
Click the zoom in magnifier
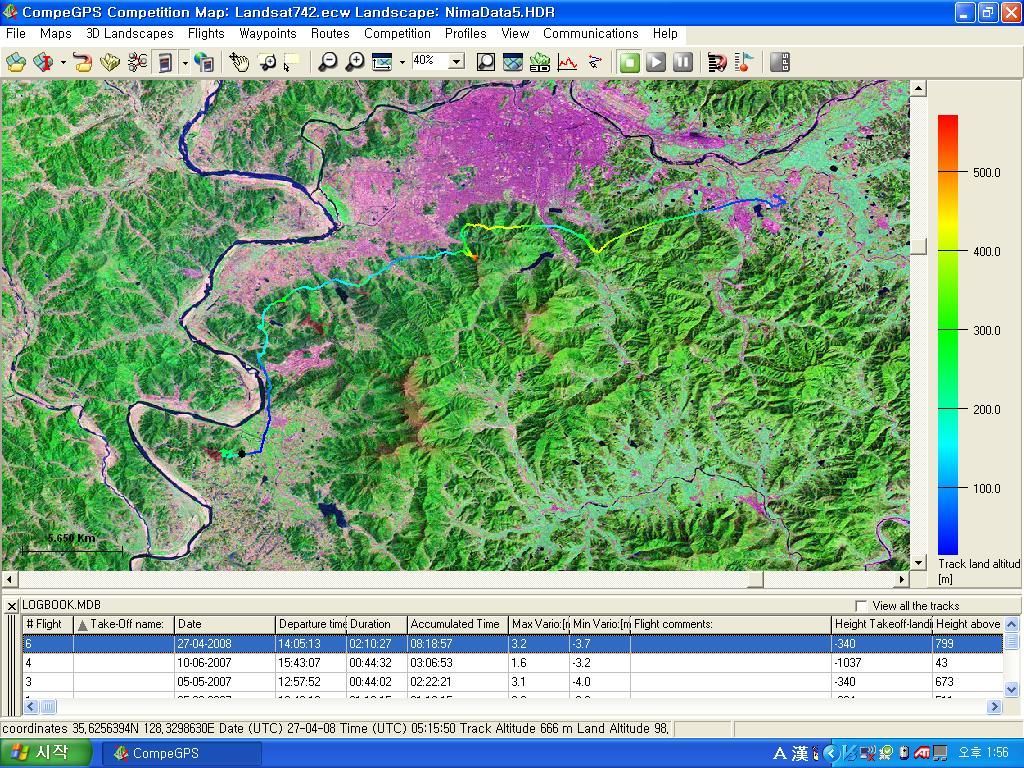(x=355, y=63)
